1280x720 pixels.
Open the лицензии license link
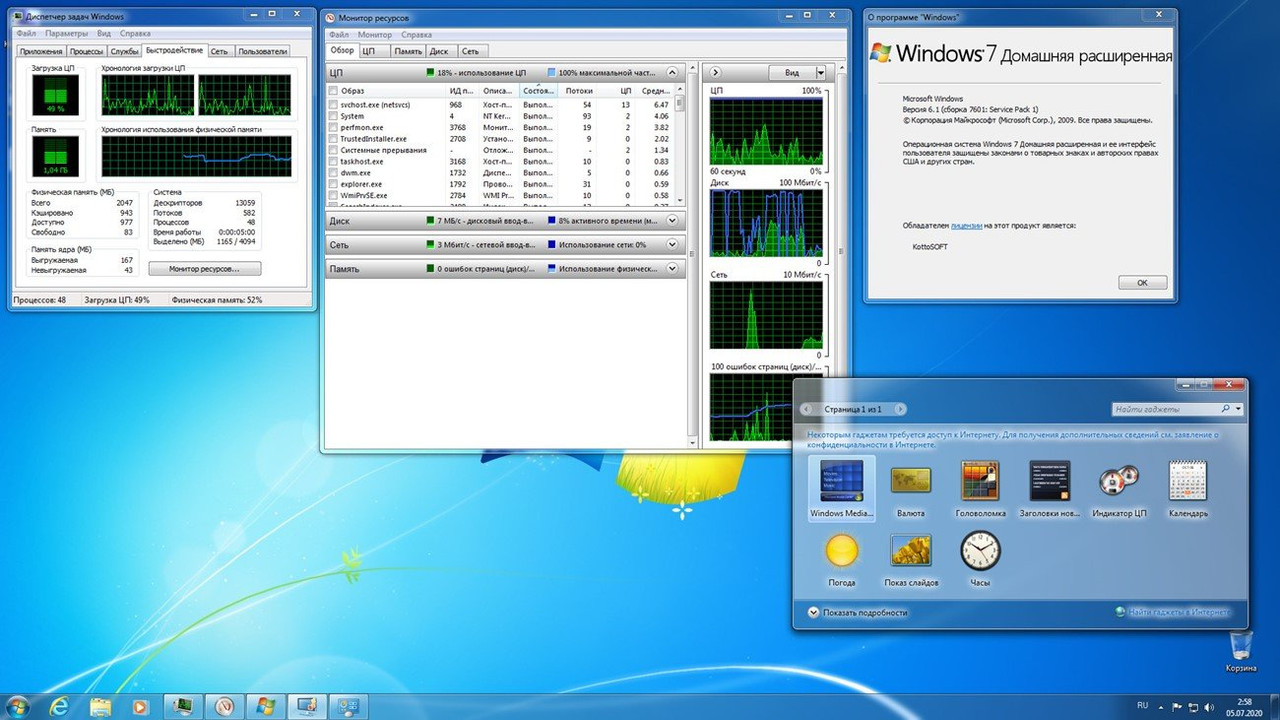(966, 226)
